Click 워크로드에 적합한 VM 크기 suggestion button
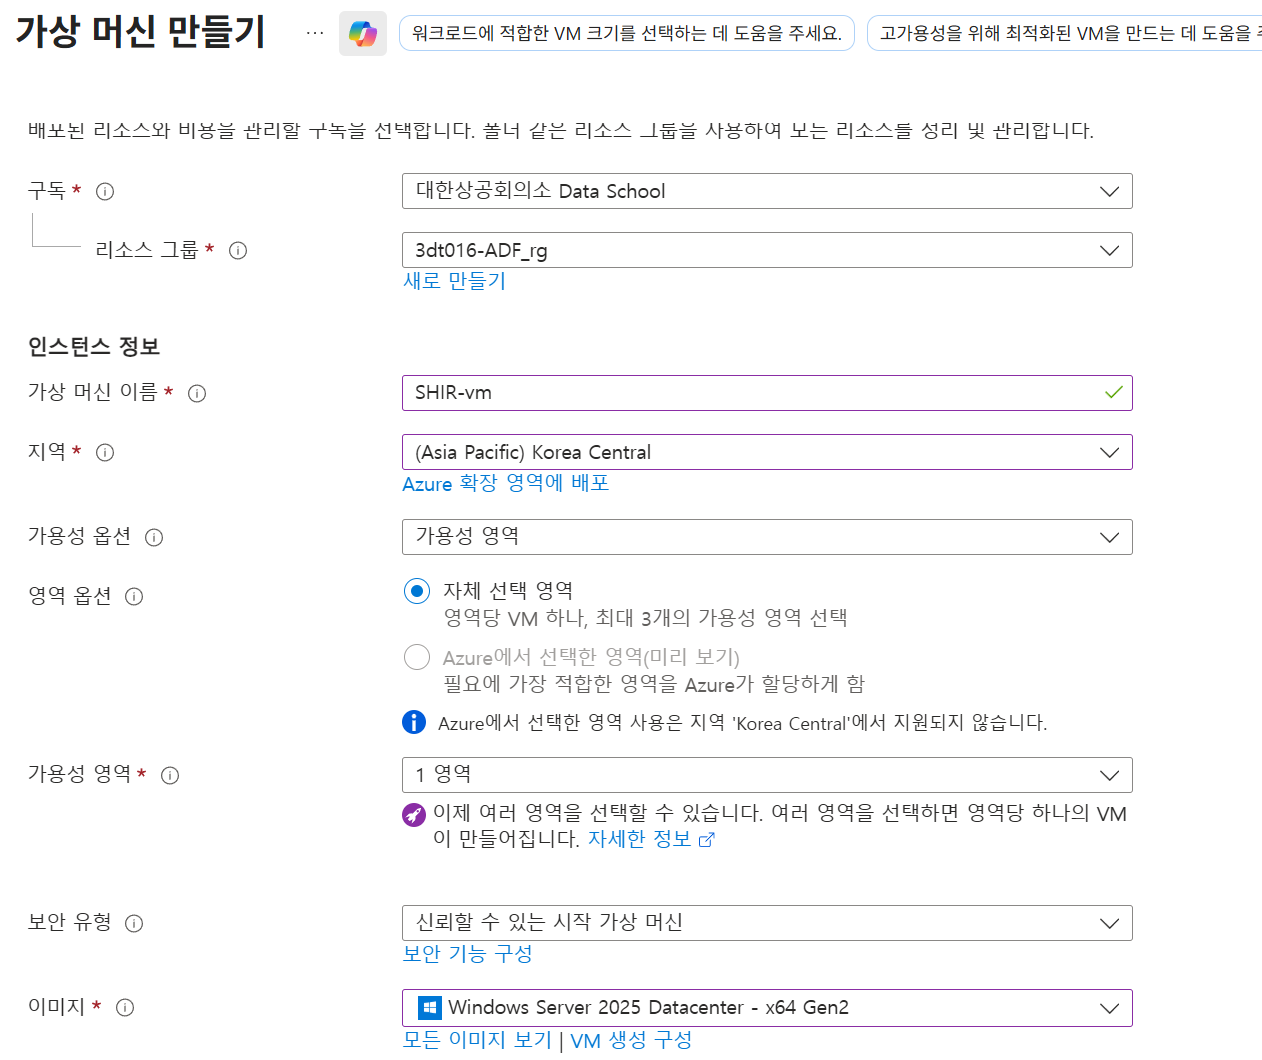The width and height of the screenshot is (1262, 1060). (x=626, y=33)
